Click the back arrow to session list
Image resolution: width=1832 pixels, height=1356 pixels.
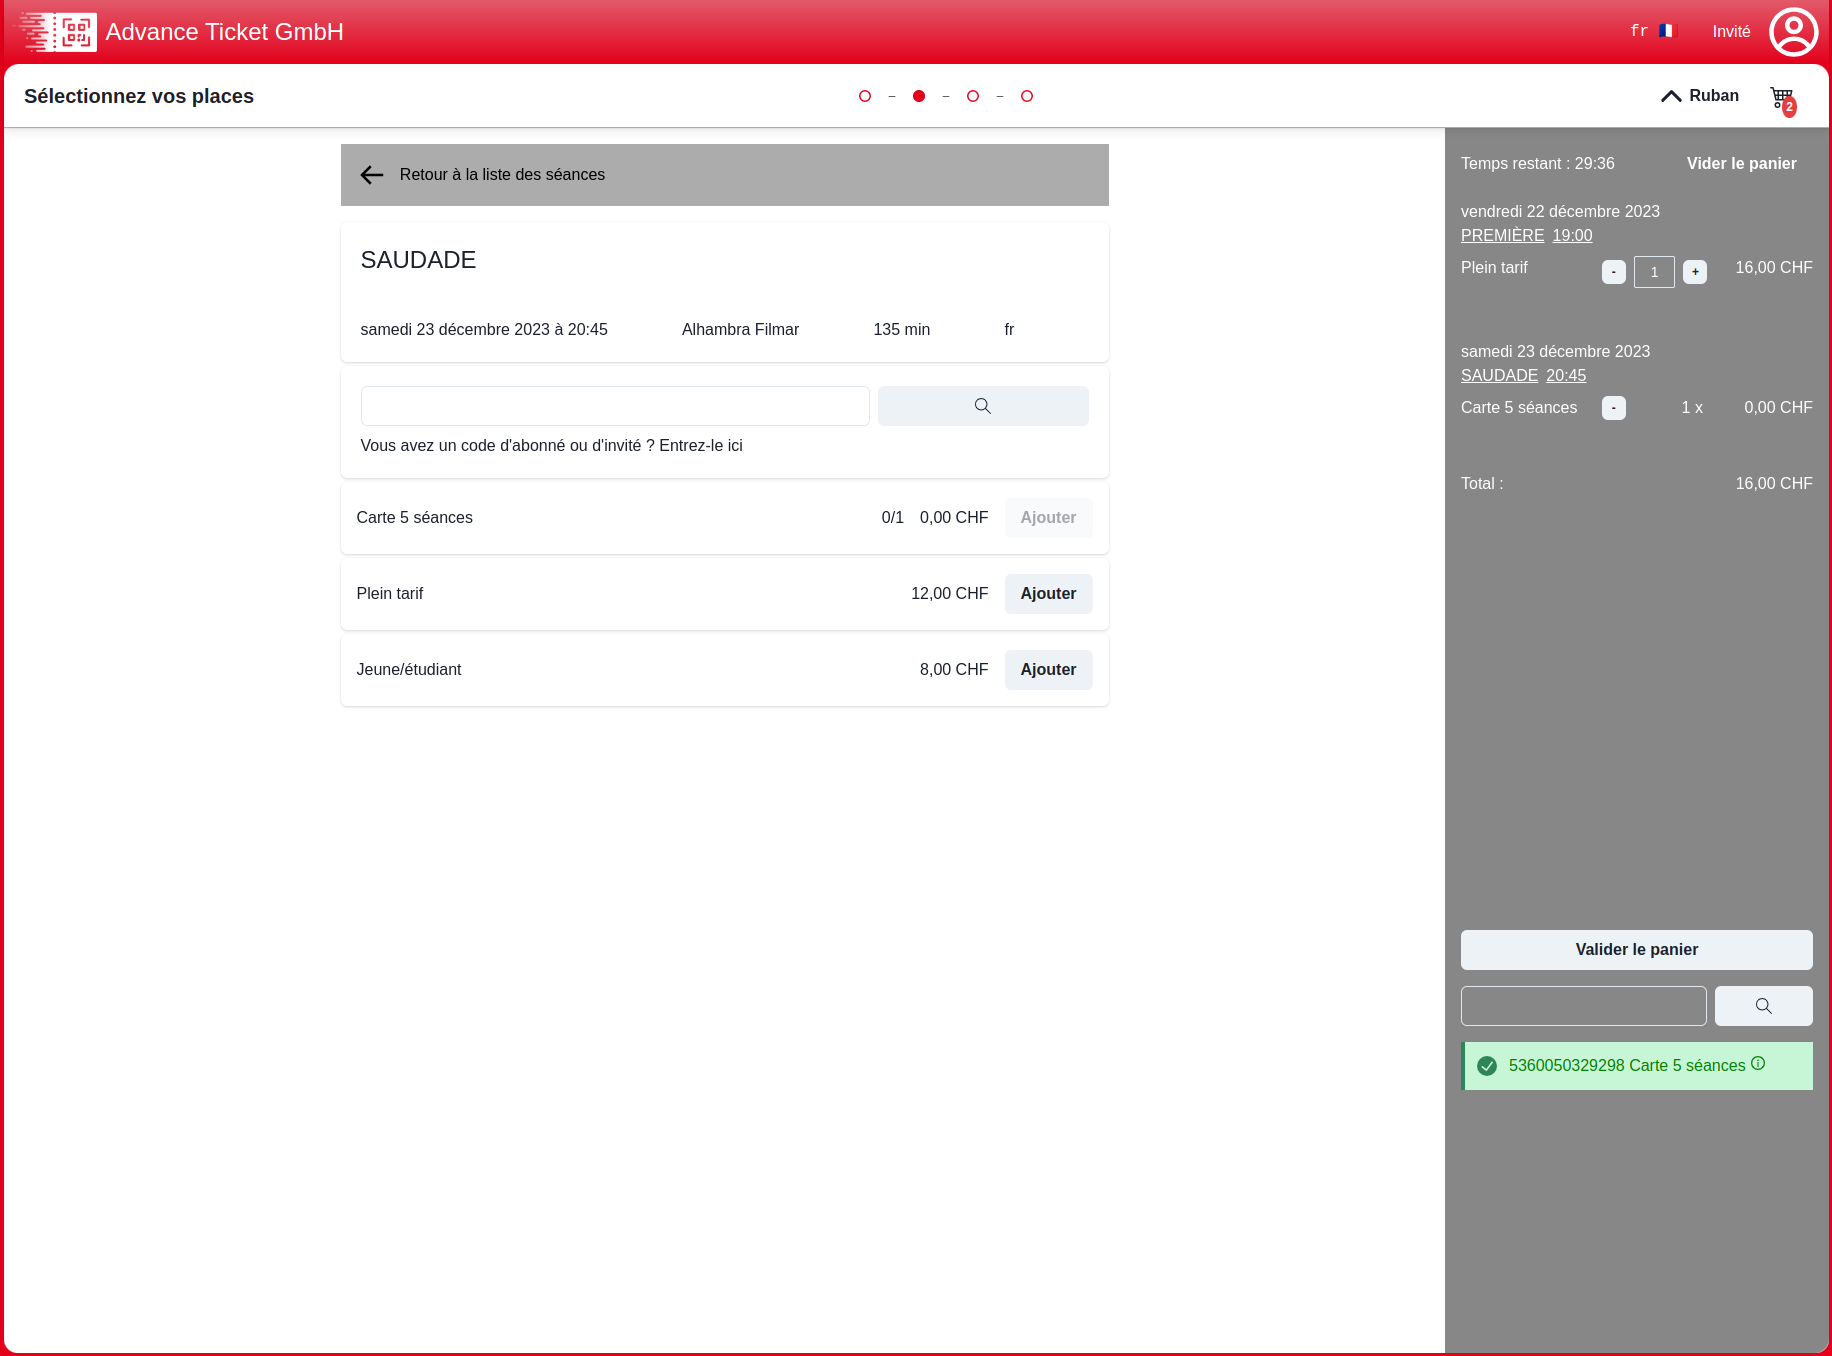372,175
